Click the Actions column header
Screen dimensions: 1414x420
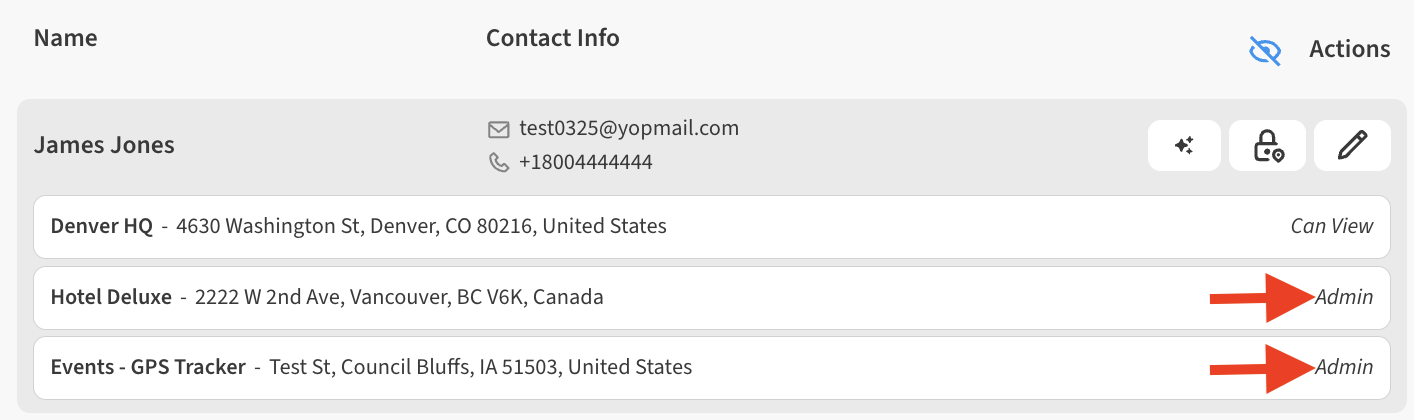[1349, 49]
